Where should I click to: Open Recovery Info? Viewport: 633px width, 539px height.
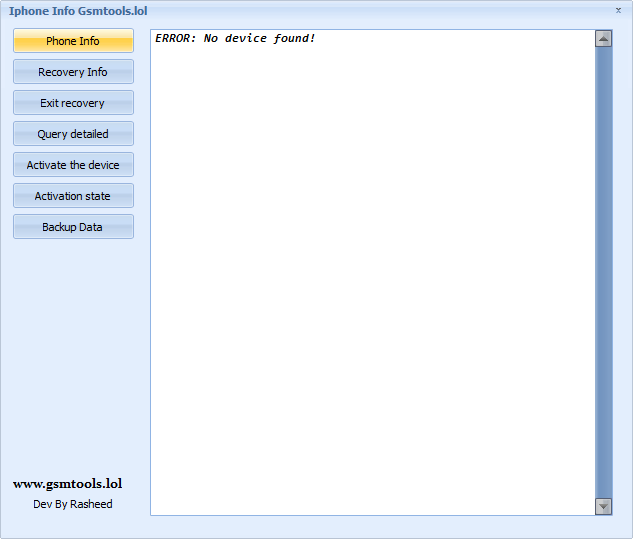pos(73,72)
